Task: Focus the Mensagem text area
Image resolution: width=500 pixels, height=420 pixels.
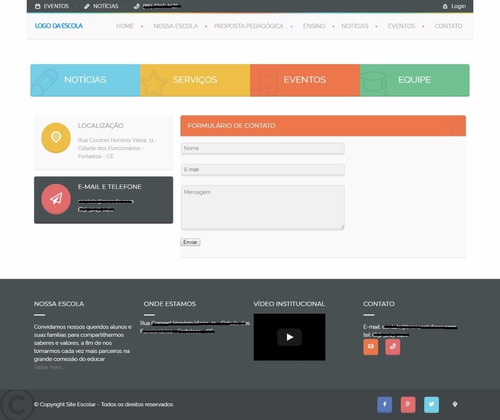Action: 263,207
